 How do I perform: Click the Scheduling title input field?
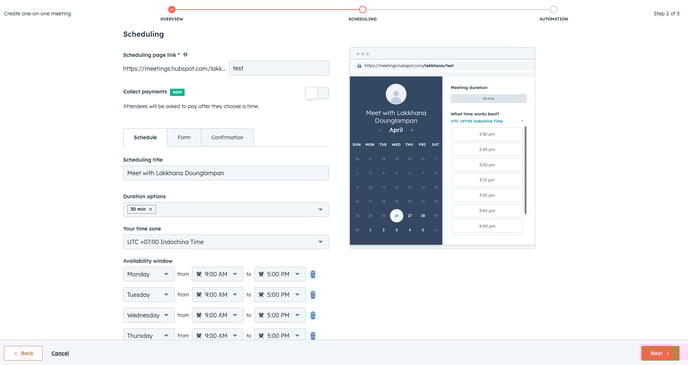coord(226,173)
